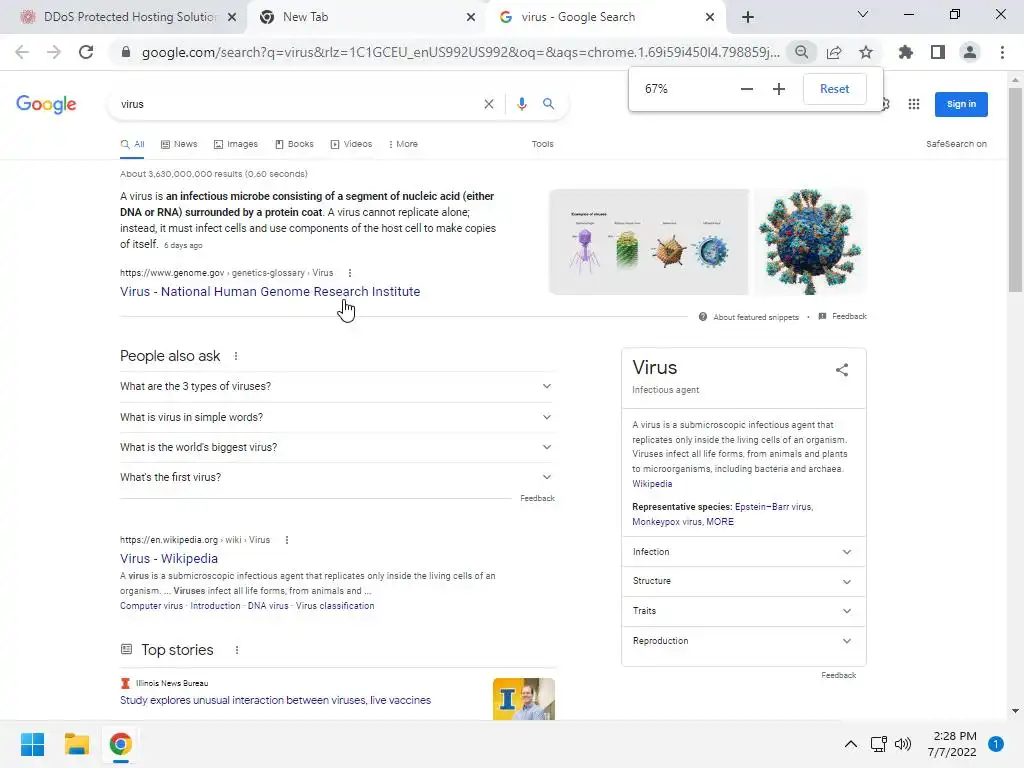Close the New Tab tab
The height and width of the screenshot is (768, 1024).
pos(471,17)
